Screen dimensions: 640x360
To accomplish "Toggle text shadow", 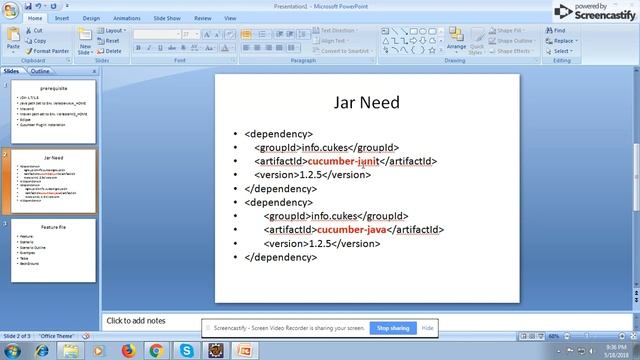I will [x=183, y=48].
